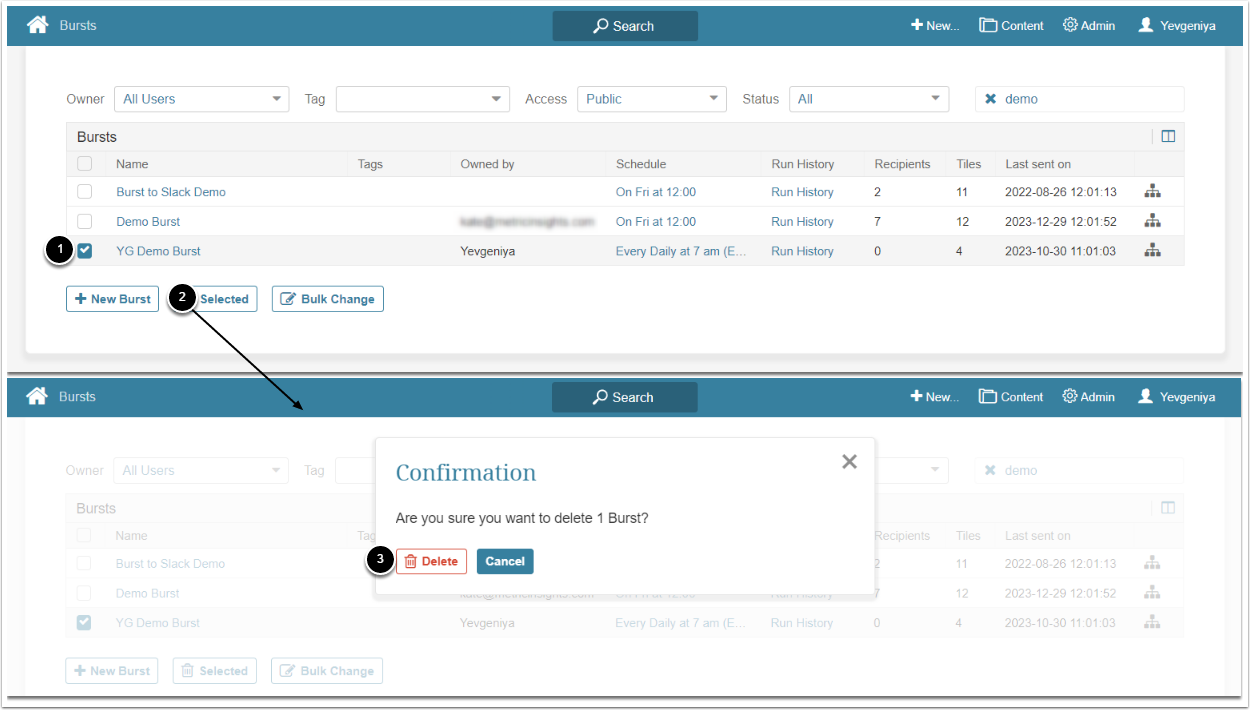The width and height of the screenshot is (1250, 710).
Task: Confirm with the red Delete button
Action: (431, 561)
